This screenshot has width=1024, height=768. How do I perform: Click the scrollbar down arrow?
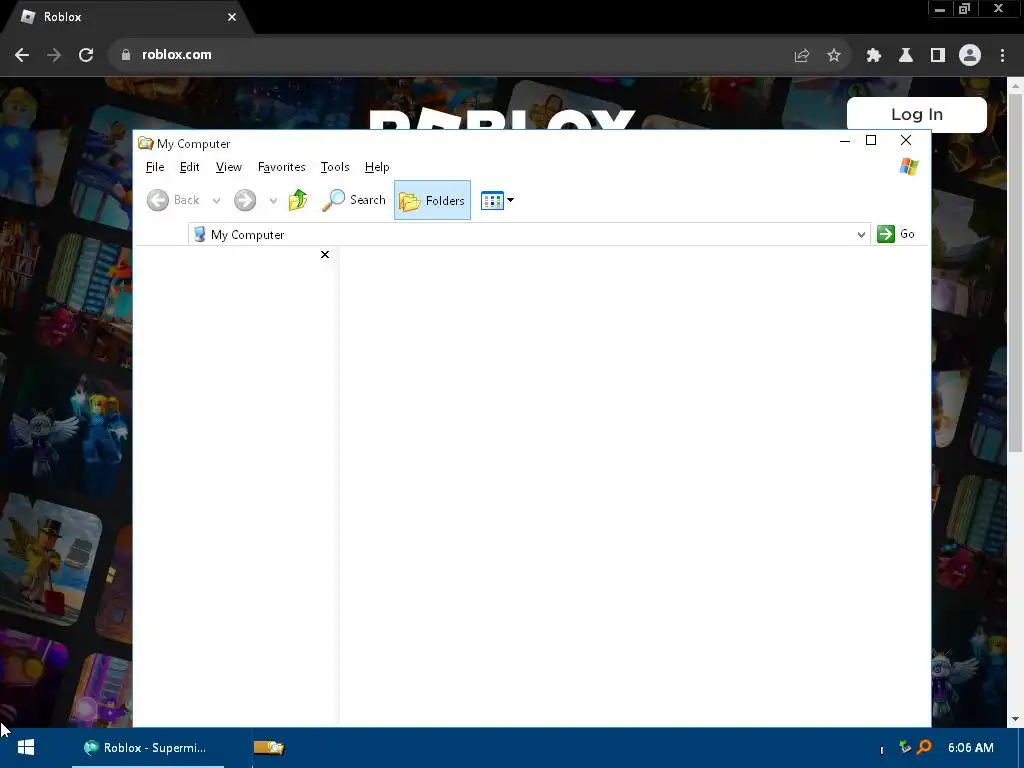(1015, 719)
